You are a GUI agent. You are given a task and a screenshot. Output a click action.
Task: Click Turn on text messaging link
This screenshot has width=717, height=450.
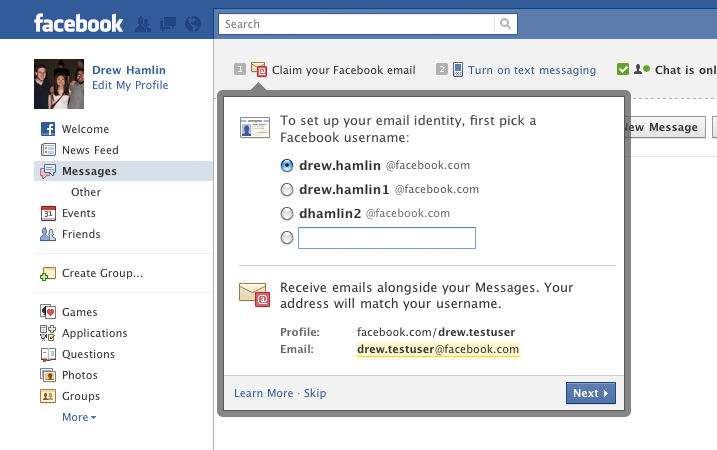coord(532,70)
